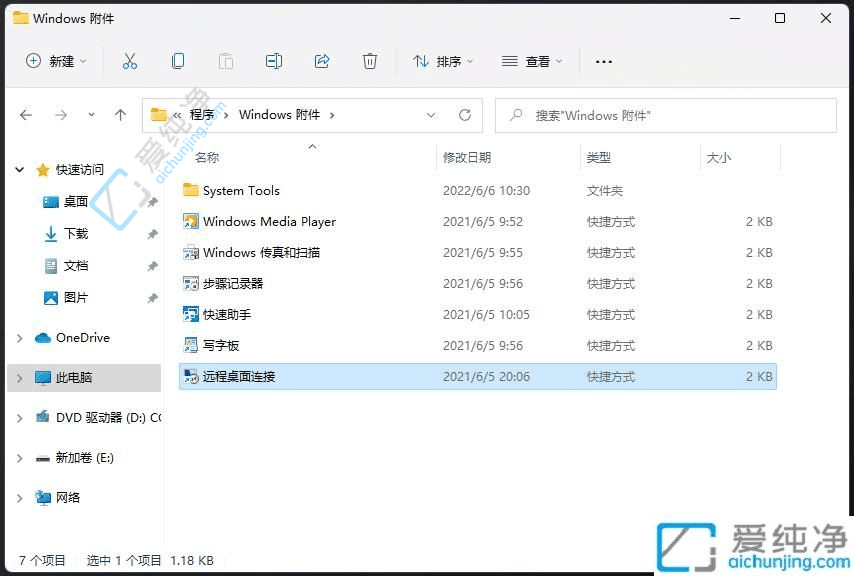This screenshot has width=854, height=576.
Task: Expand the address bar history dropdown
Action: (x=431, y=115)
